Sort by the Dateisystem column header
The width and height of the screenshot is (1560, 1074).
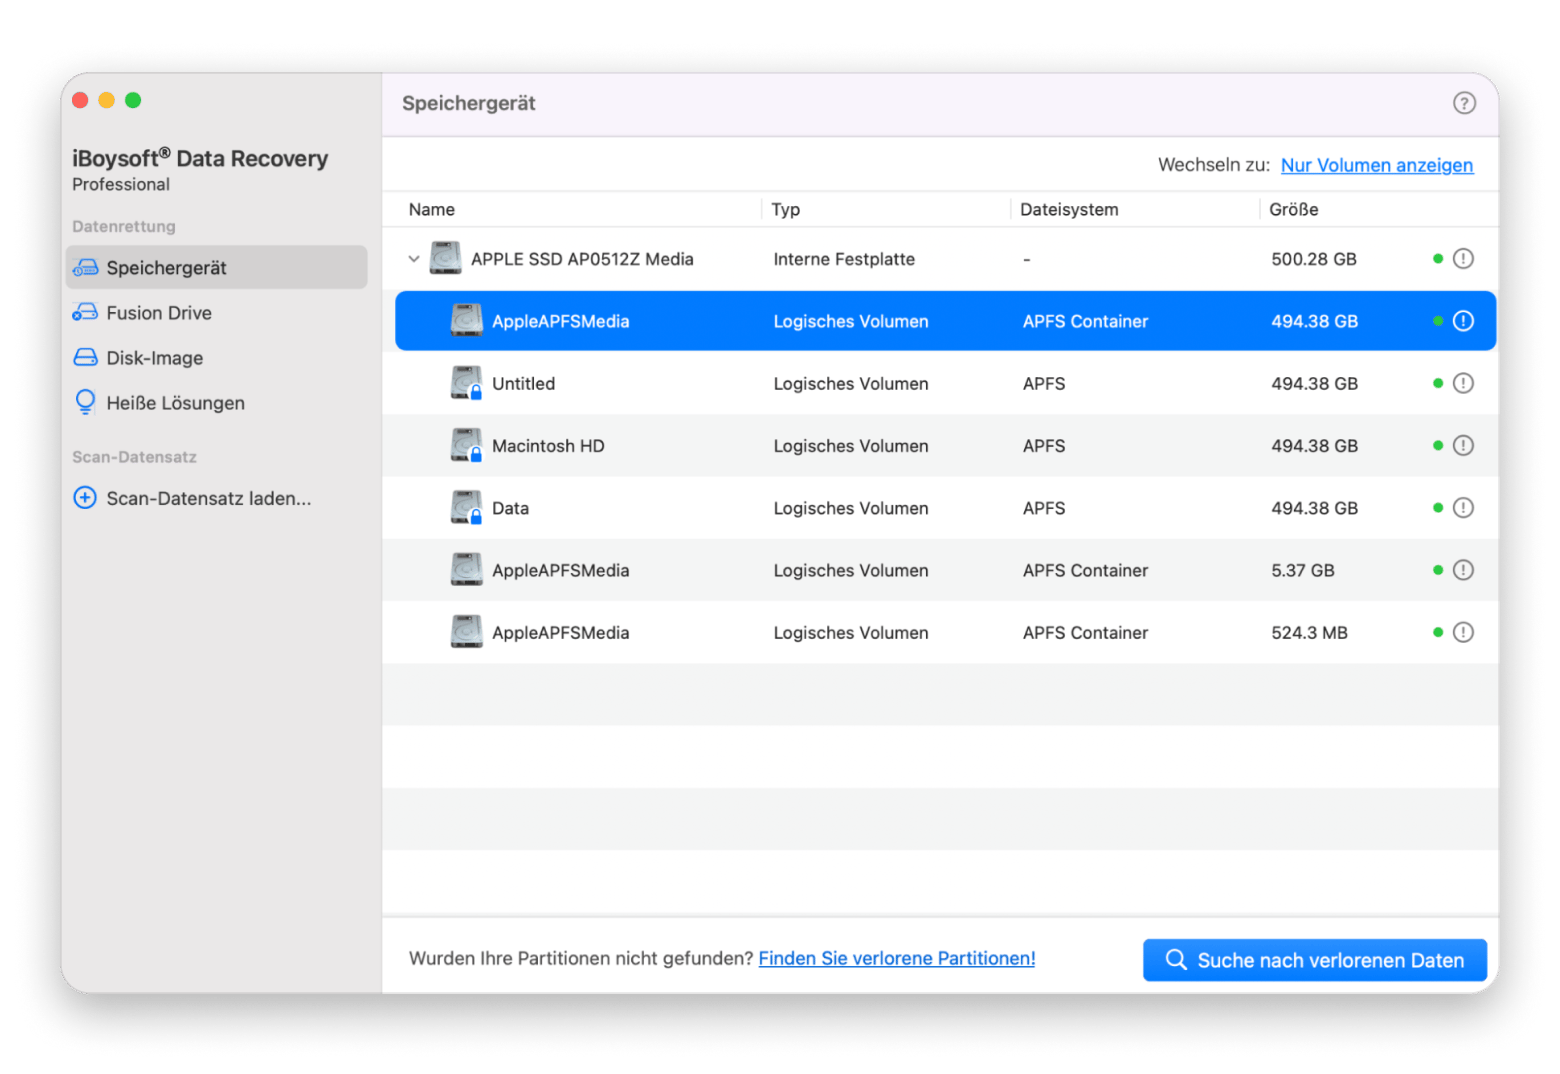pyautogui.click(x=1069, y=209)
